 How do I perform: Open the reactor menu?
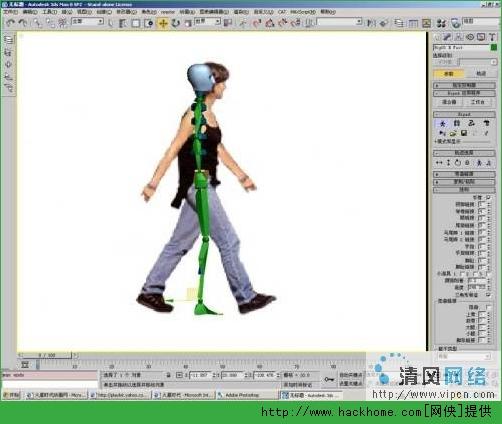(168, 12)
